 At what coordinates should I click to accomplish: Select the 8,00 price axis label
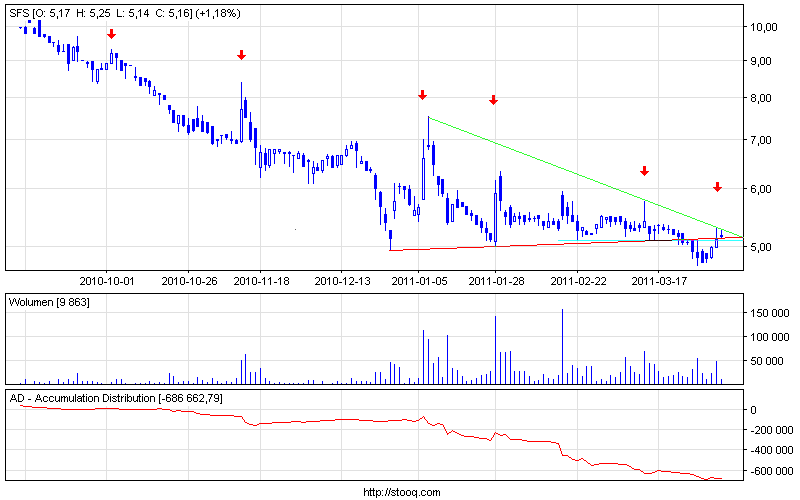761,98
